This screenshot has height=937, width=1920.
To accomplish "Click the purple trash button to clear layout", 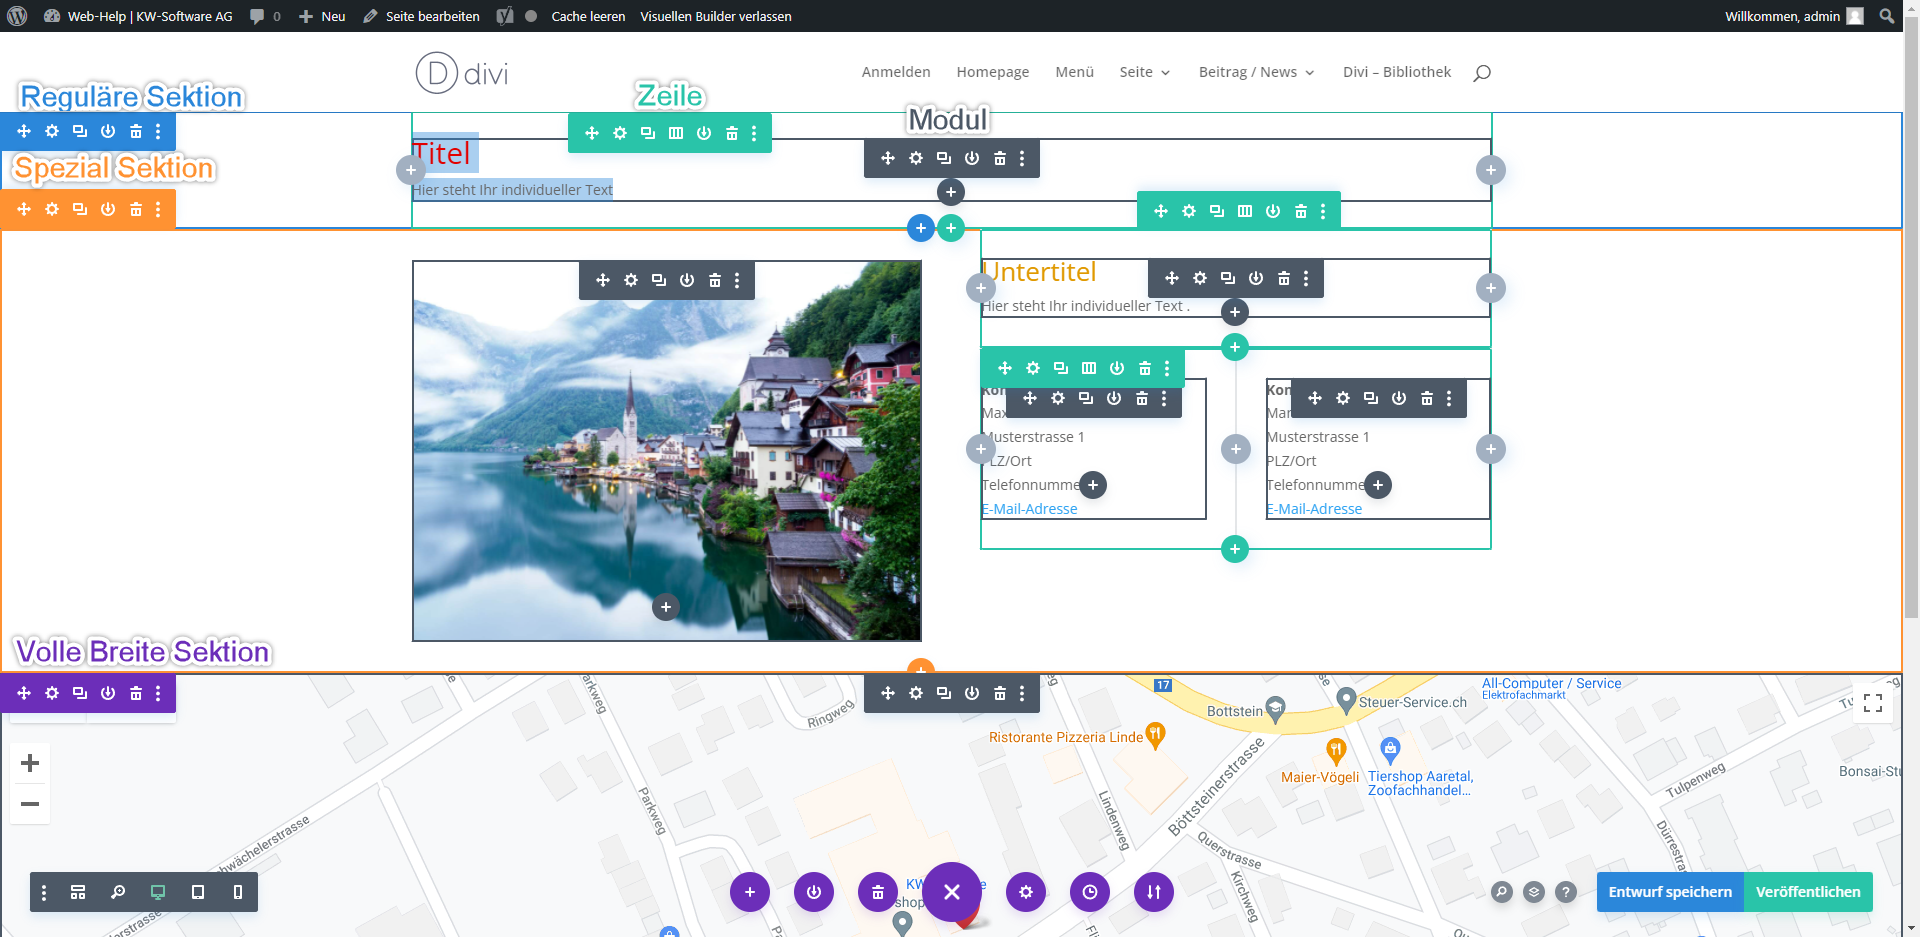I will [x=878, y=892].
